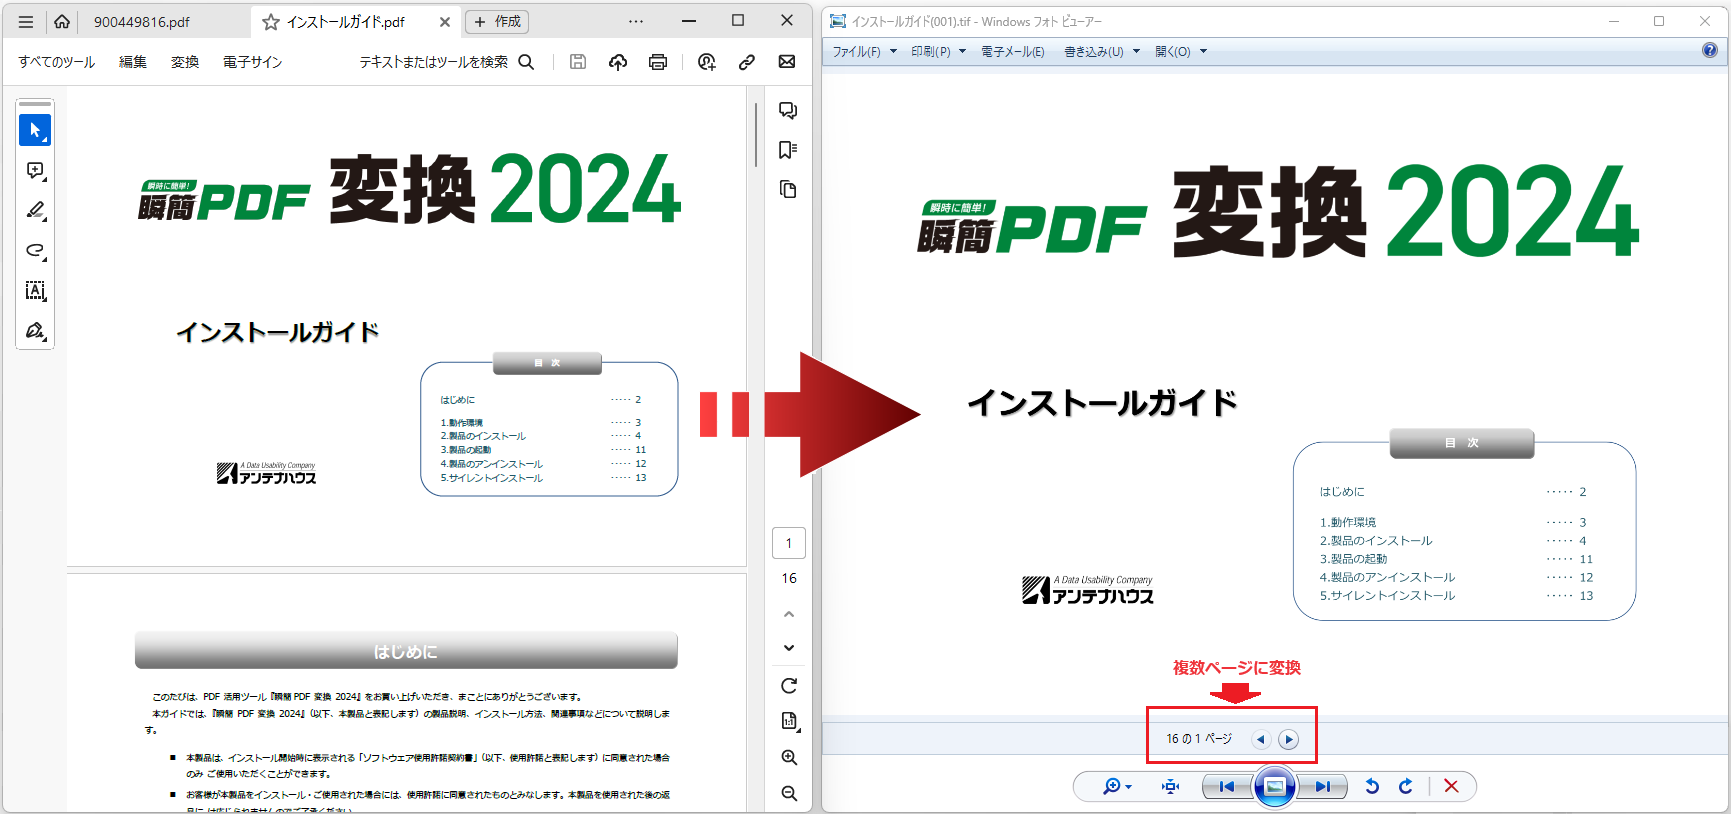Open the bookmarks panel icon
The width and height of the screenshot is (1731, 814).
pos(788,150)
